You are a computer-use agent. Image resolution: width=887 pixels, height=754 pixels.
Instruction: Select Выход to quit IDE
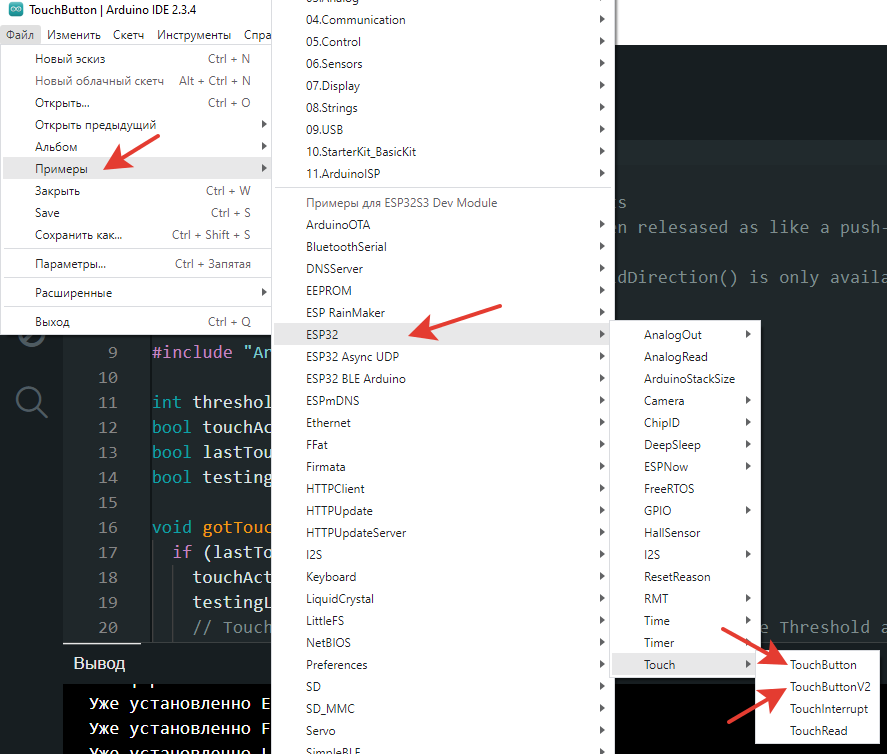137,322
